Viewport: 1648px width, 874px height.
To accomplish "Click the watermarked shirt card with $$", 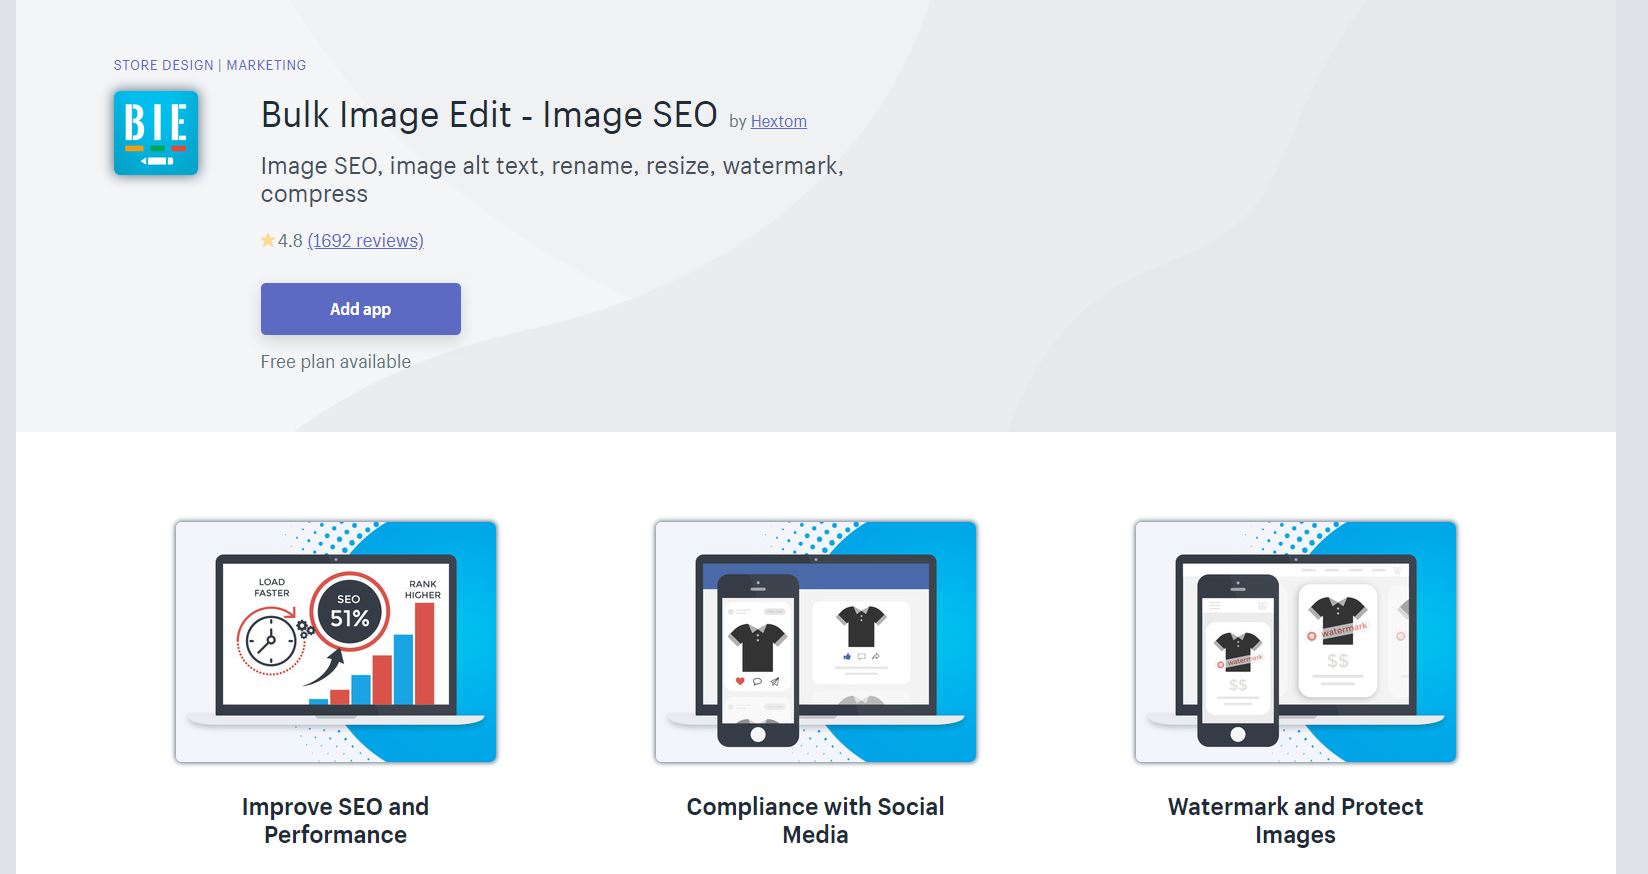I will [x=1338, y=640].
